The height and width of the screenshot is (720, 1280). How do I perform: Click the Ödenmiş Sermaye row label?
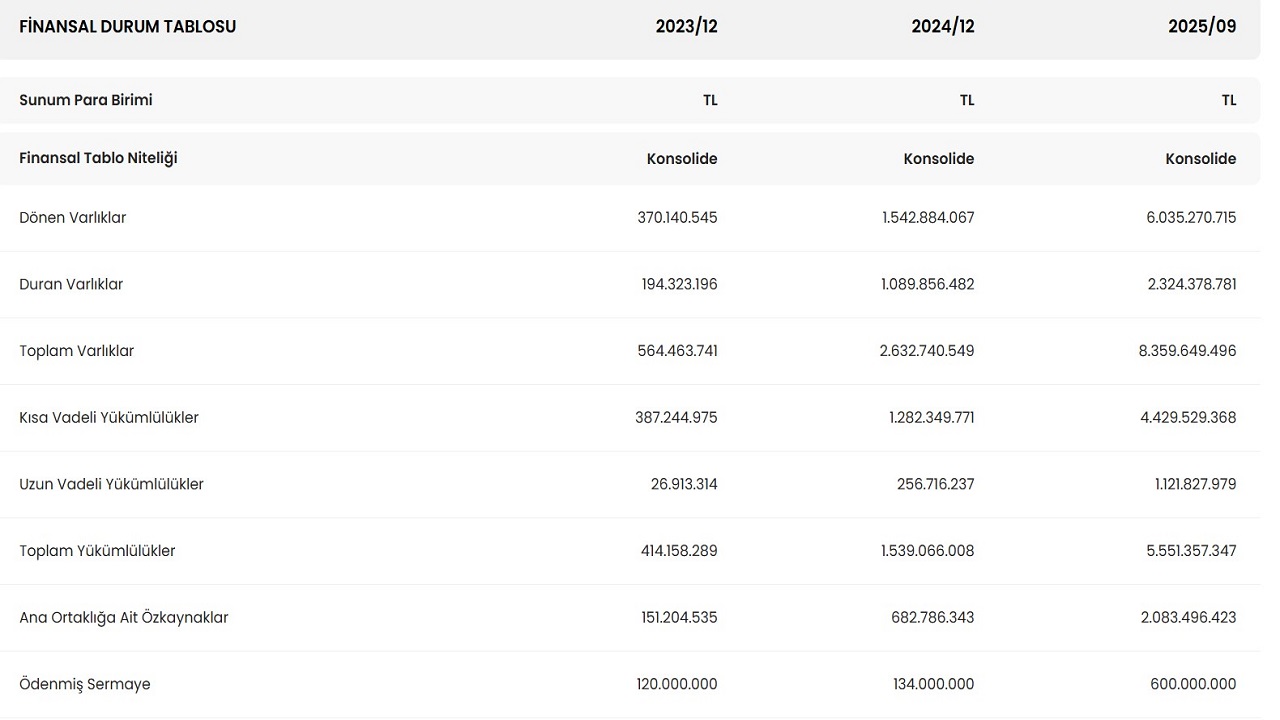coord(85,685)
